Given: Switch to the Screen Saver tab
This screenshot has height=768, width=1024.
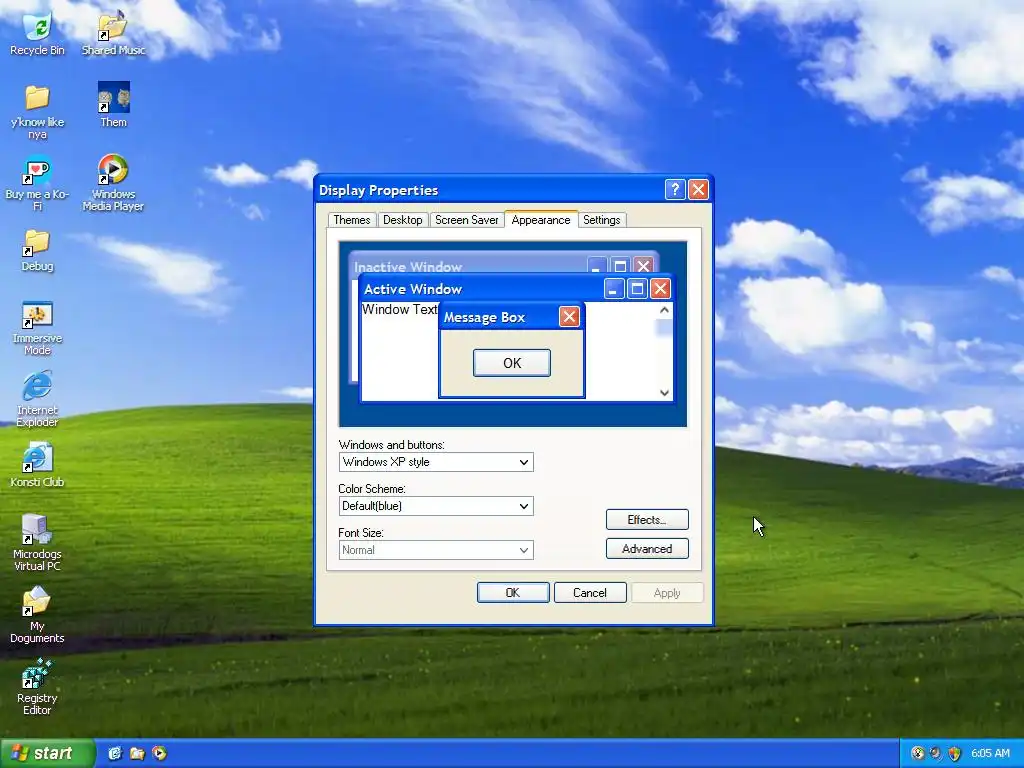Looking at the screenshot, I should (x=466, y=220).
